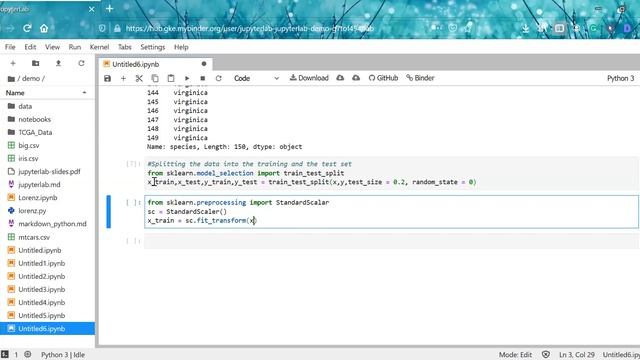The height and width of the screenshot is (360, 640).
Task: Open the View menu
Action: pos(52,47)
